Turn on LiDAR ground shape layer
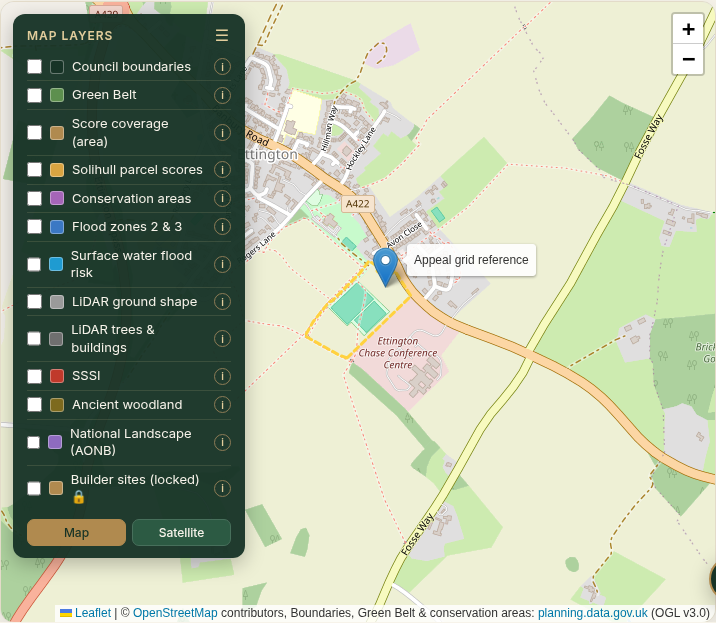This screenshot has height=623, width=716. click(34, 301)
